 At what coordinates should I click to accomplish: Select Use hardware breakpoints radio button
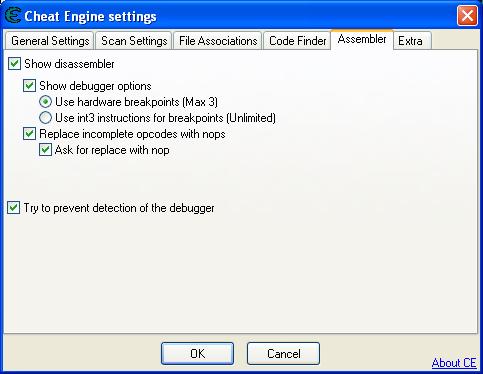pyautogui.click(x=45, y=102)
